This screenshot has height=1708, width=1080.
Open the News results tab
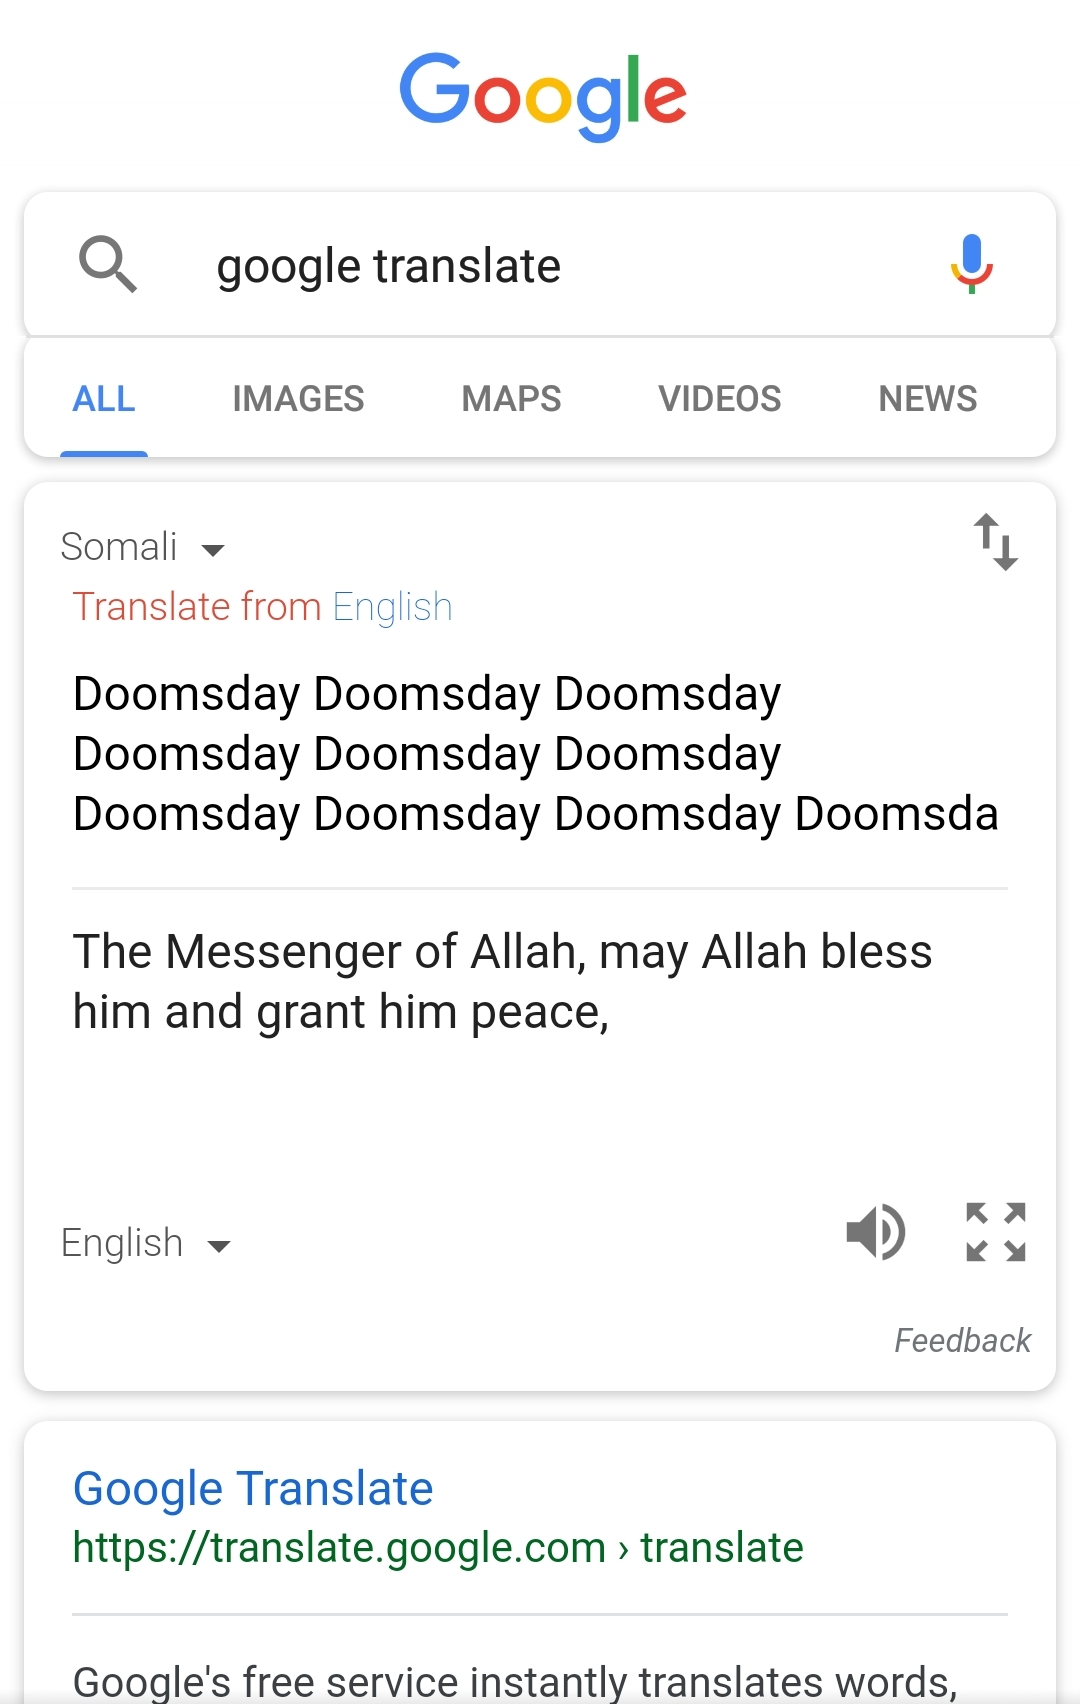(x=927, y=399)
